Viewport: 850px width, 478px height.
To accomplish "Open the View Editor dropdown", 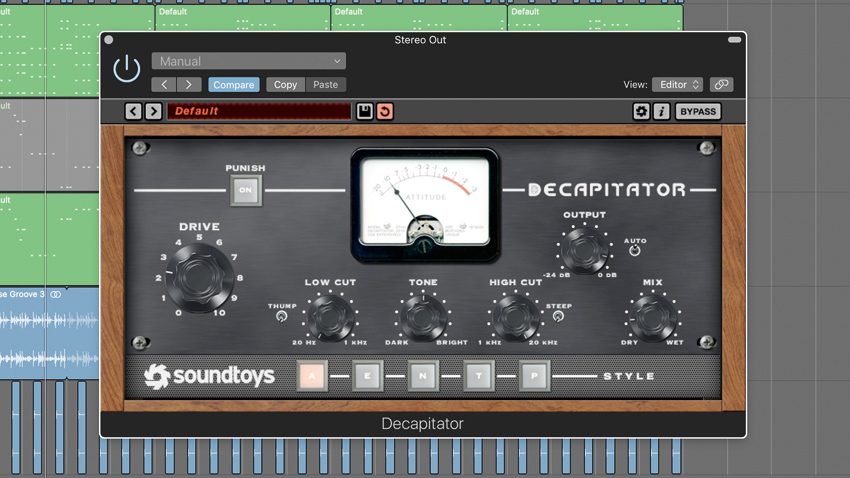I will (x=678, y=85).
